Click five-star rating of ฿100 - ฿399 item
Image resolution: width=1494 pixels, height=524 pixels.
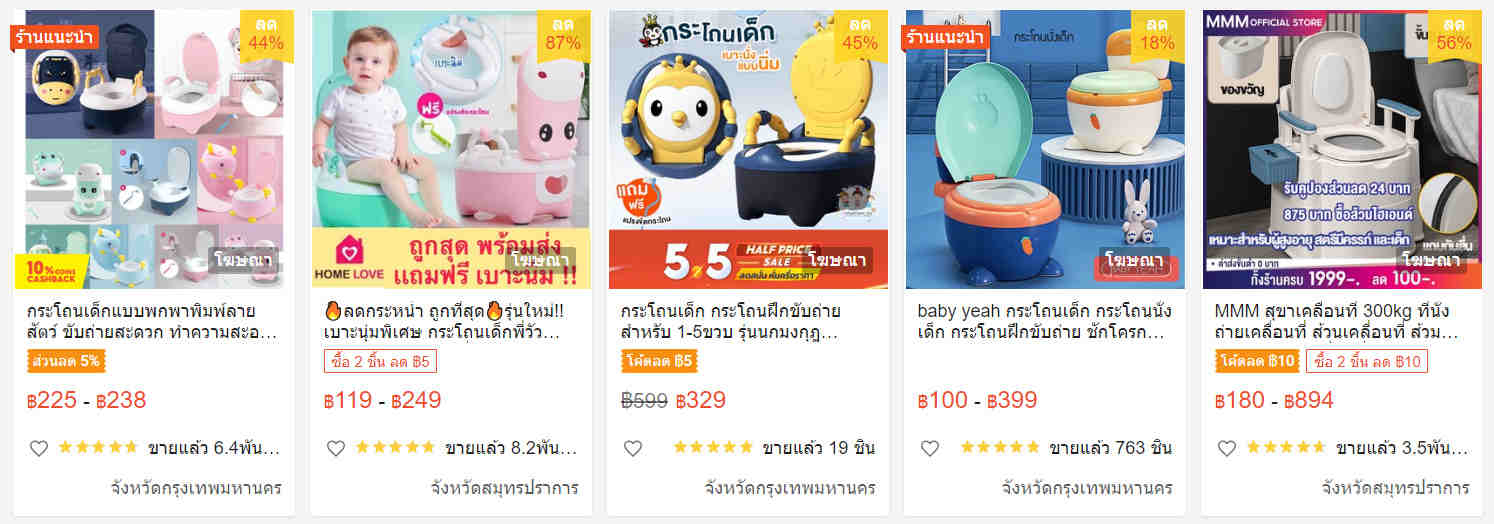tap(1000, 448)
